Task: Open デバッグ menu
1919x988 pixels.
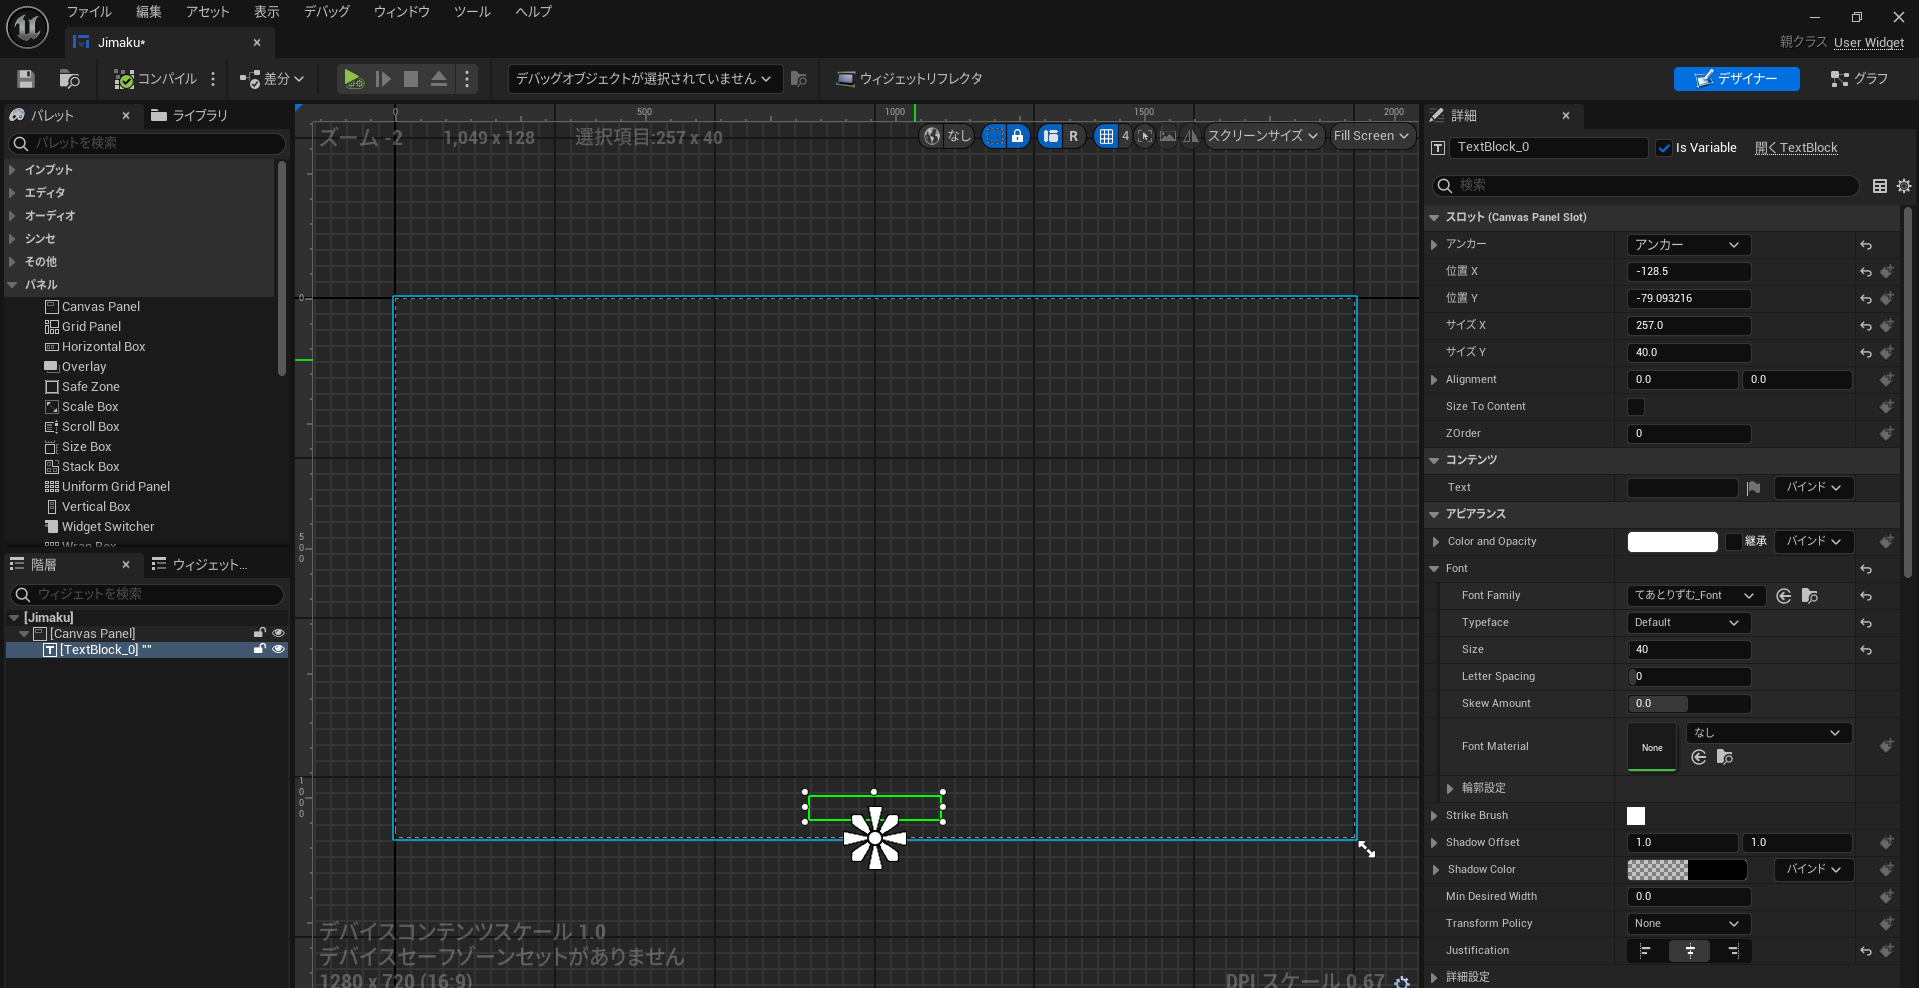Action: [x=327, y=12]
